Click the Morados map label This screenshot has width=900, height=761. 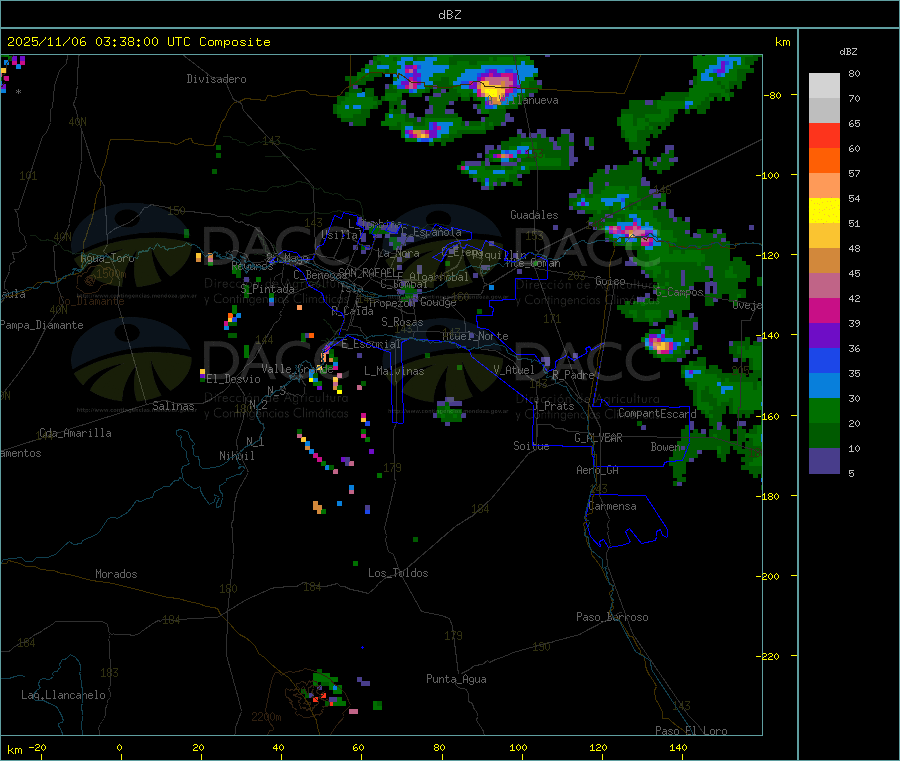click(x=117, y=574)
